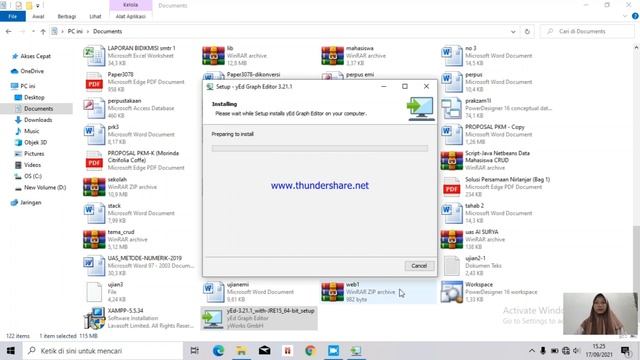Select the Paper3078 PDF file icon
Viewport: 640px width, 360px height.
click(94, 82)
